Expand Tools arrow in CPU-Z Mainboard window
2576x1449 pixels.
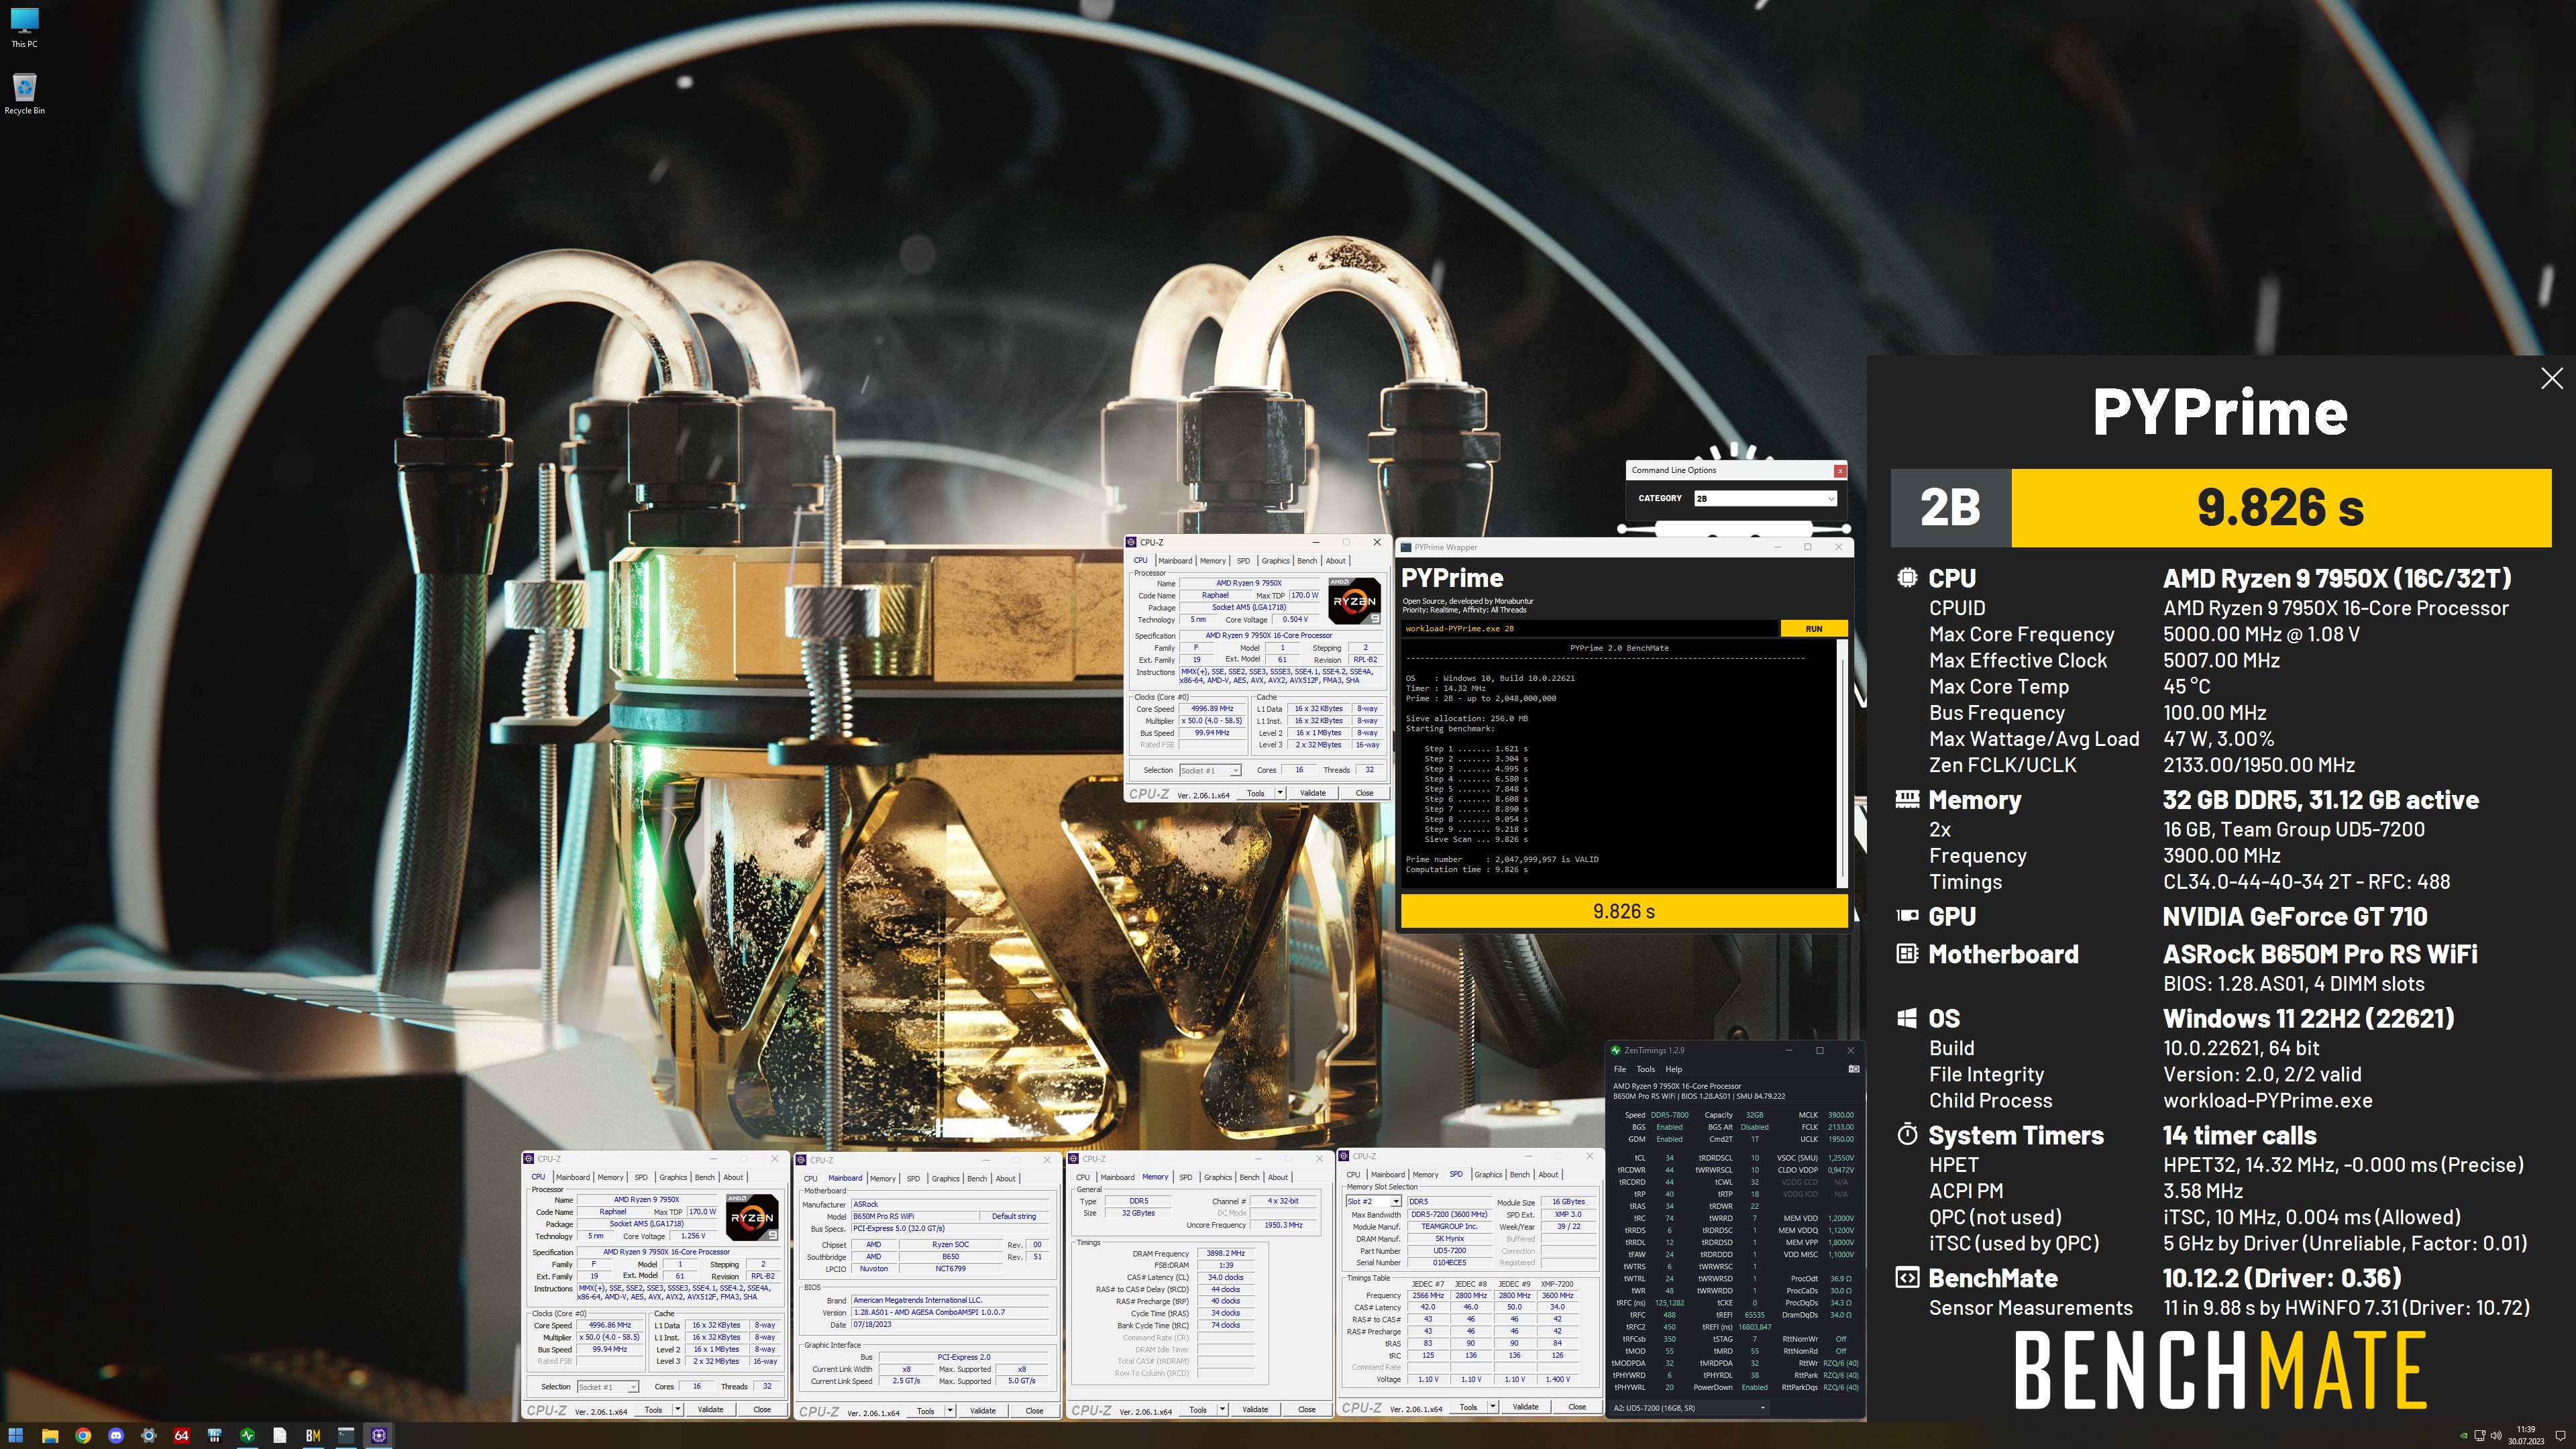tap(949, 1411)
